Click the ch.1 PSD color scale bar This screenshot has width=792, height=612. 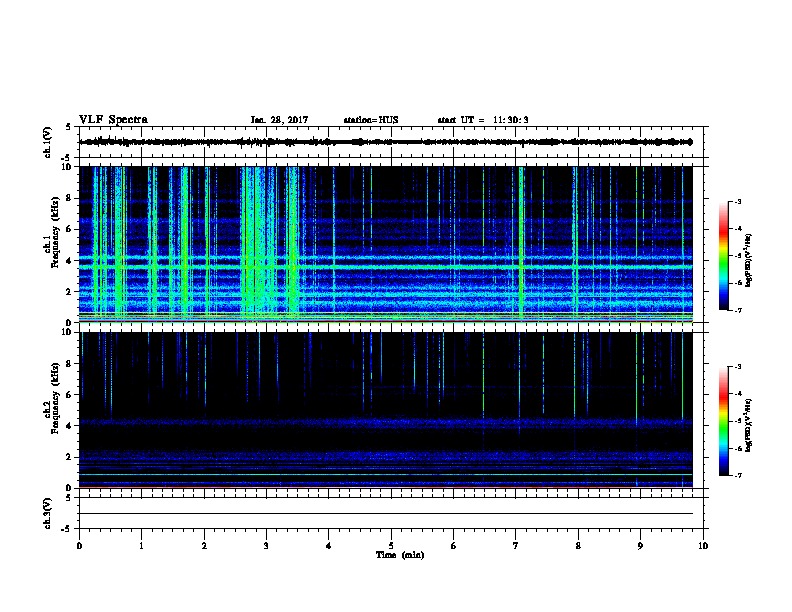point(723,256)
